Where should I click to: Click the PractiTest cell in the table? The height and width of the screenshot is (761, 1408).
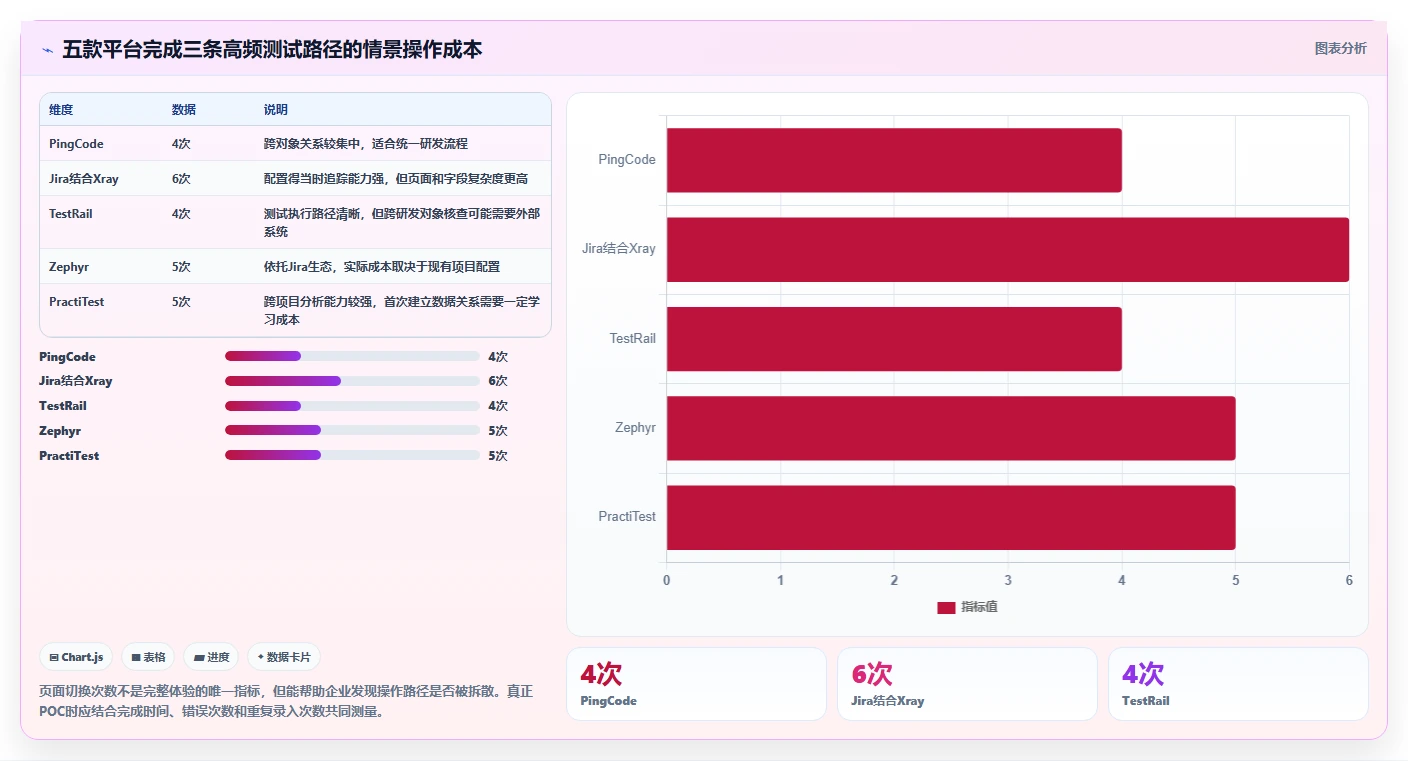(77, 302)
